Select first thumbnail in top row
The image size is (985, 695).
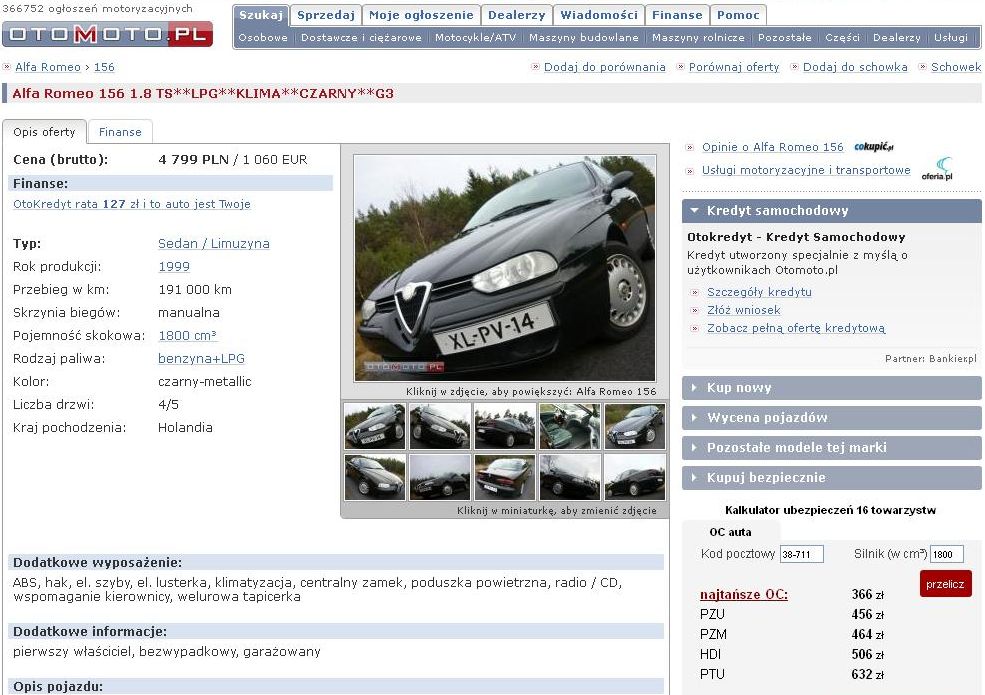[x=375, y=426]
